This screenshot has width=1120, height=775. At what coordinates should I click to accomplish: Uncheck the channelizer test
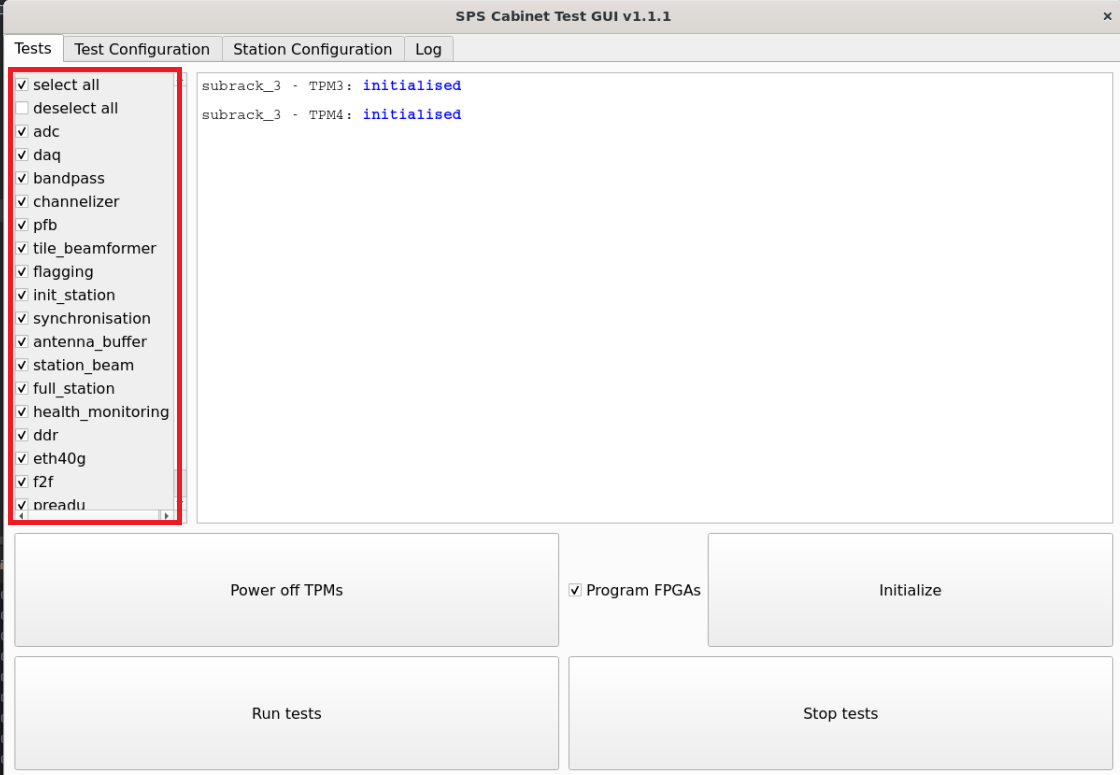coord(22,201)
